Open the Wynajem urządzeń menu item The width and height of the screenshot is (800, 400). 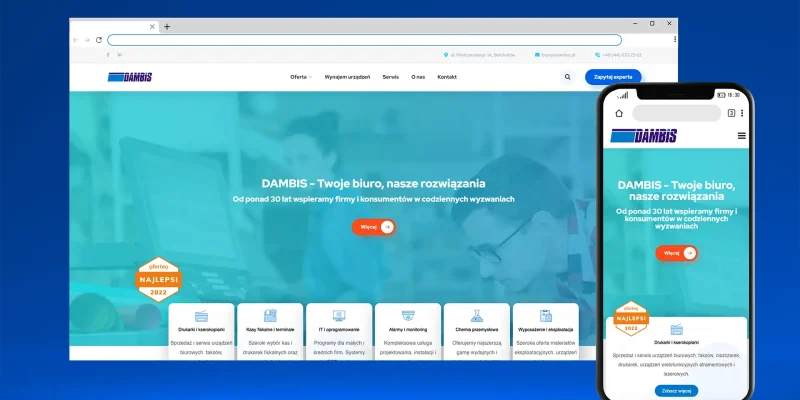347,77
